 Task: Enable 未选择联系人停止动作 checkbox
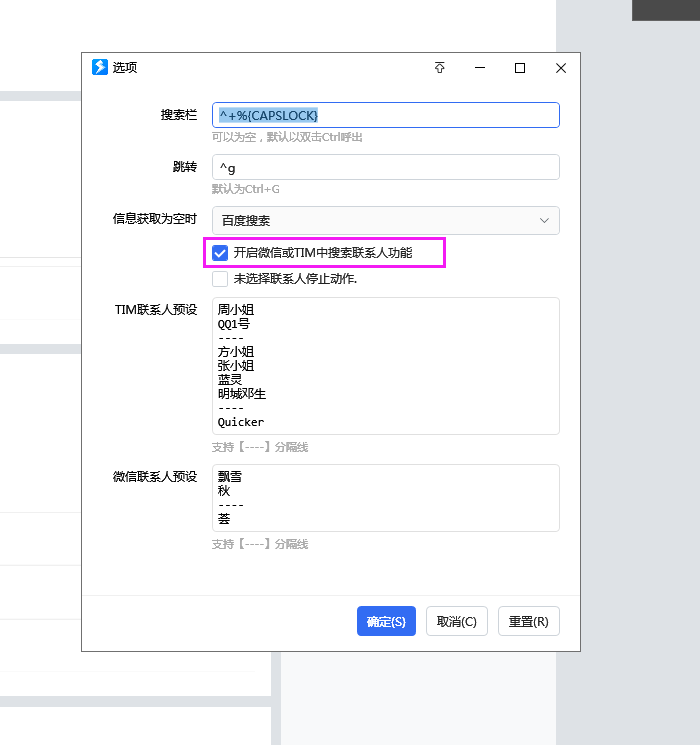pos(220,279)
